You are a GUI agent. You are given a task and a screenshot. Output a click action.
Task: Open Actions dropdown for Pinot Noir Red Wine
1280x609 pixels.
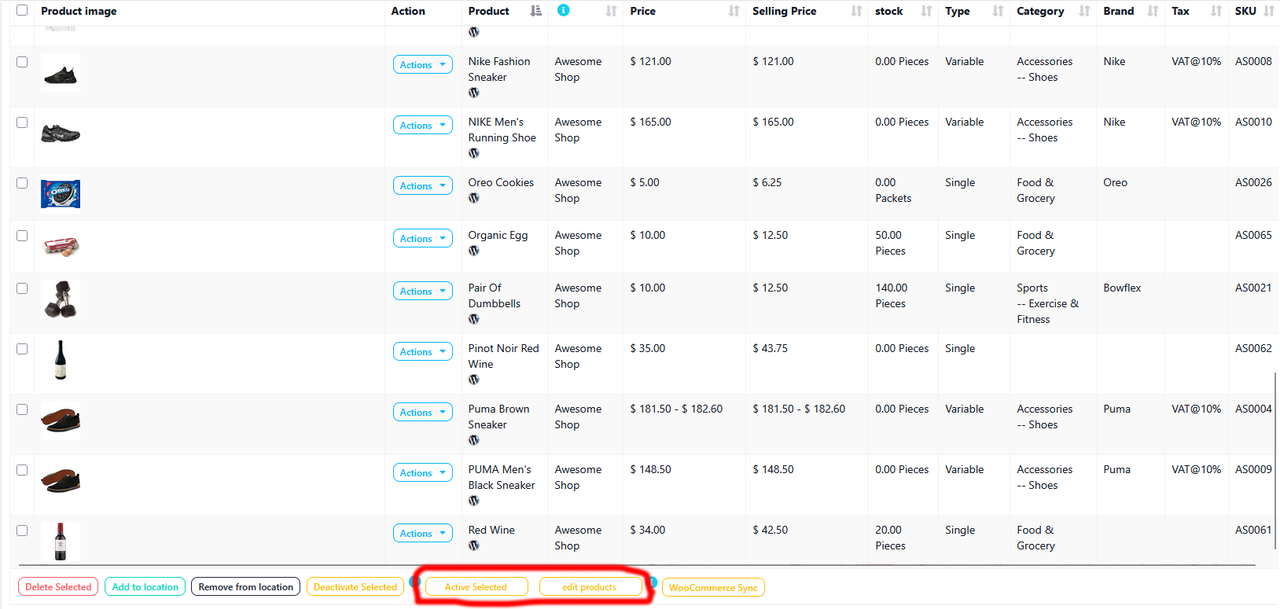(x=422, y=352)
